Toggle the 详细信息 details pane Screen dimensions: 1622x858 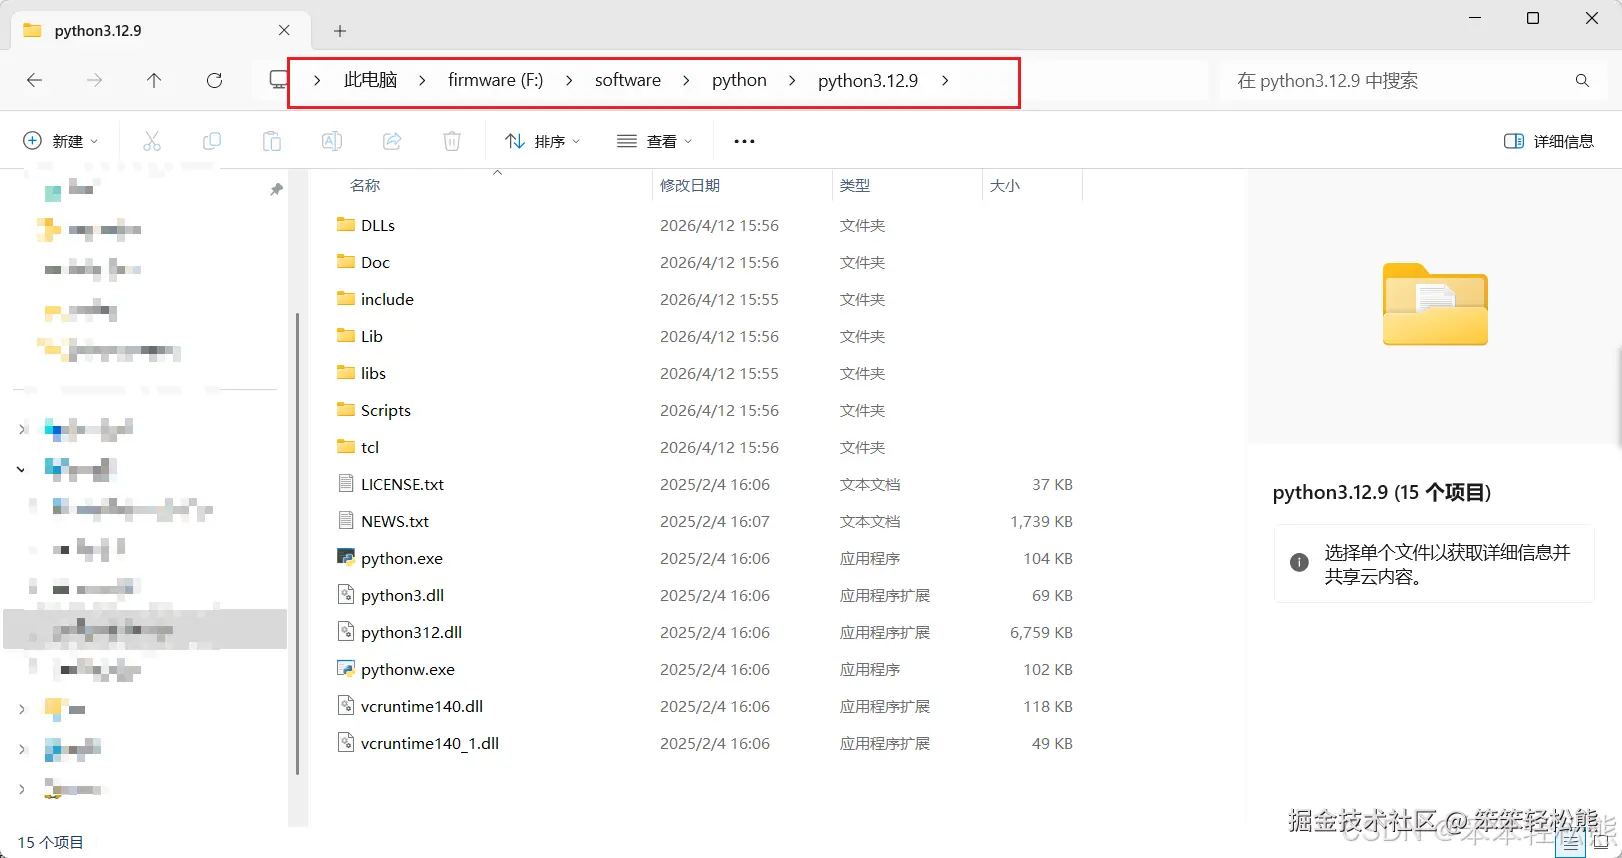point(1548,141)
